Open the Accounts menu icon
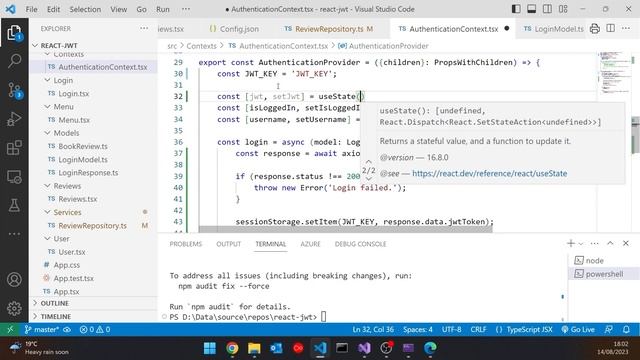Viewport: 640px width, 360px height. click(x=14, y=280)
